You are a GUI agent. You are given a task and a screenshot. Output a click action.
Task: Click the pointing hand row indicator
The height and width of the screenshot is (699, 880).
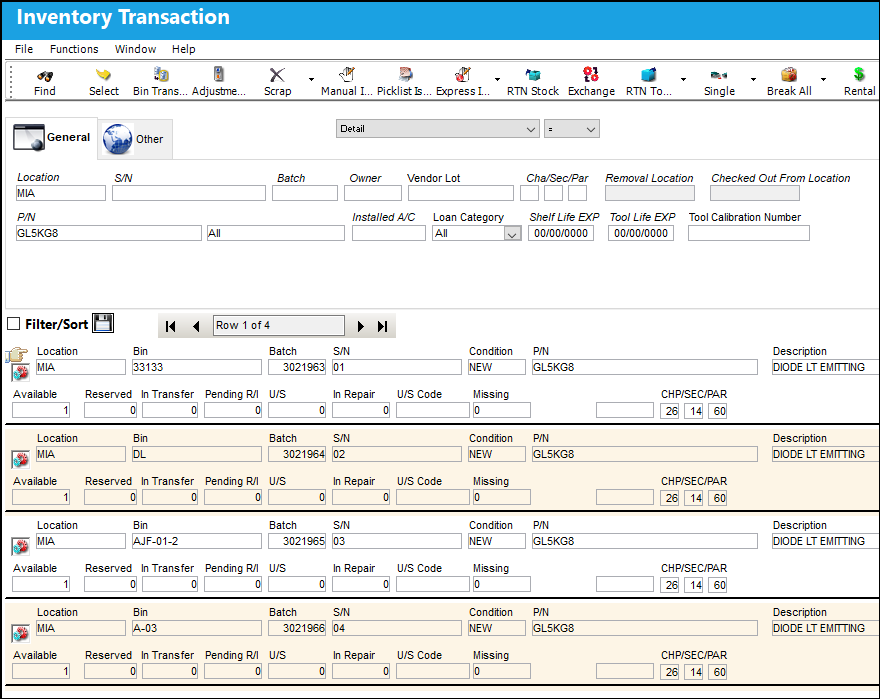point(16,354)
